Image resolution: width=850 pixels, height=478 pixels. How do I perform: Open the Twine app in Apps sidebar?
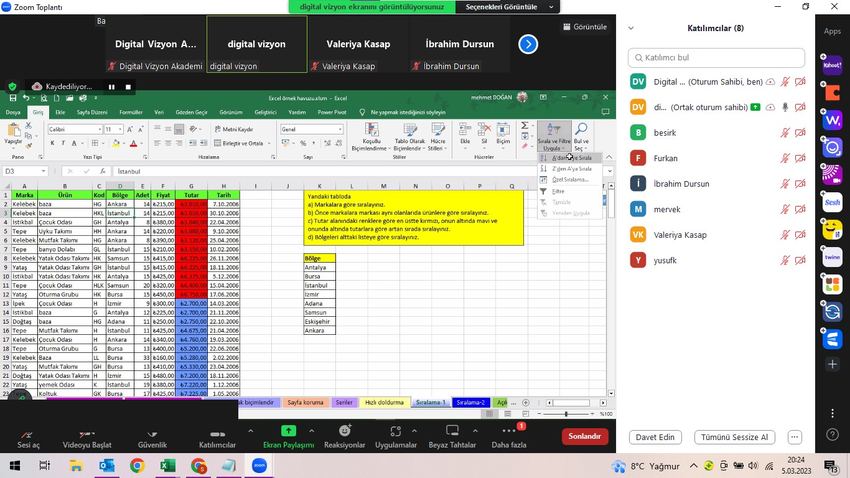(x=832, y=257)
